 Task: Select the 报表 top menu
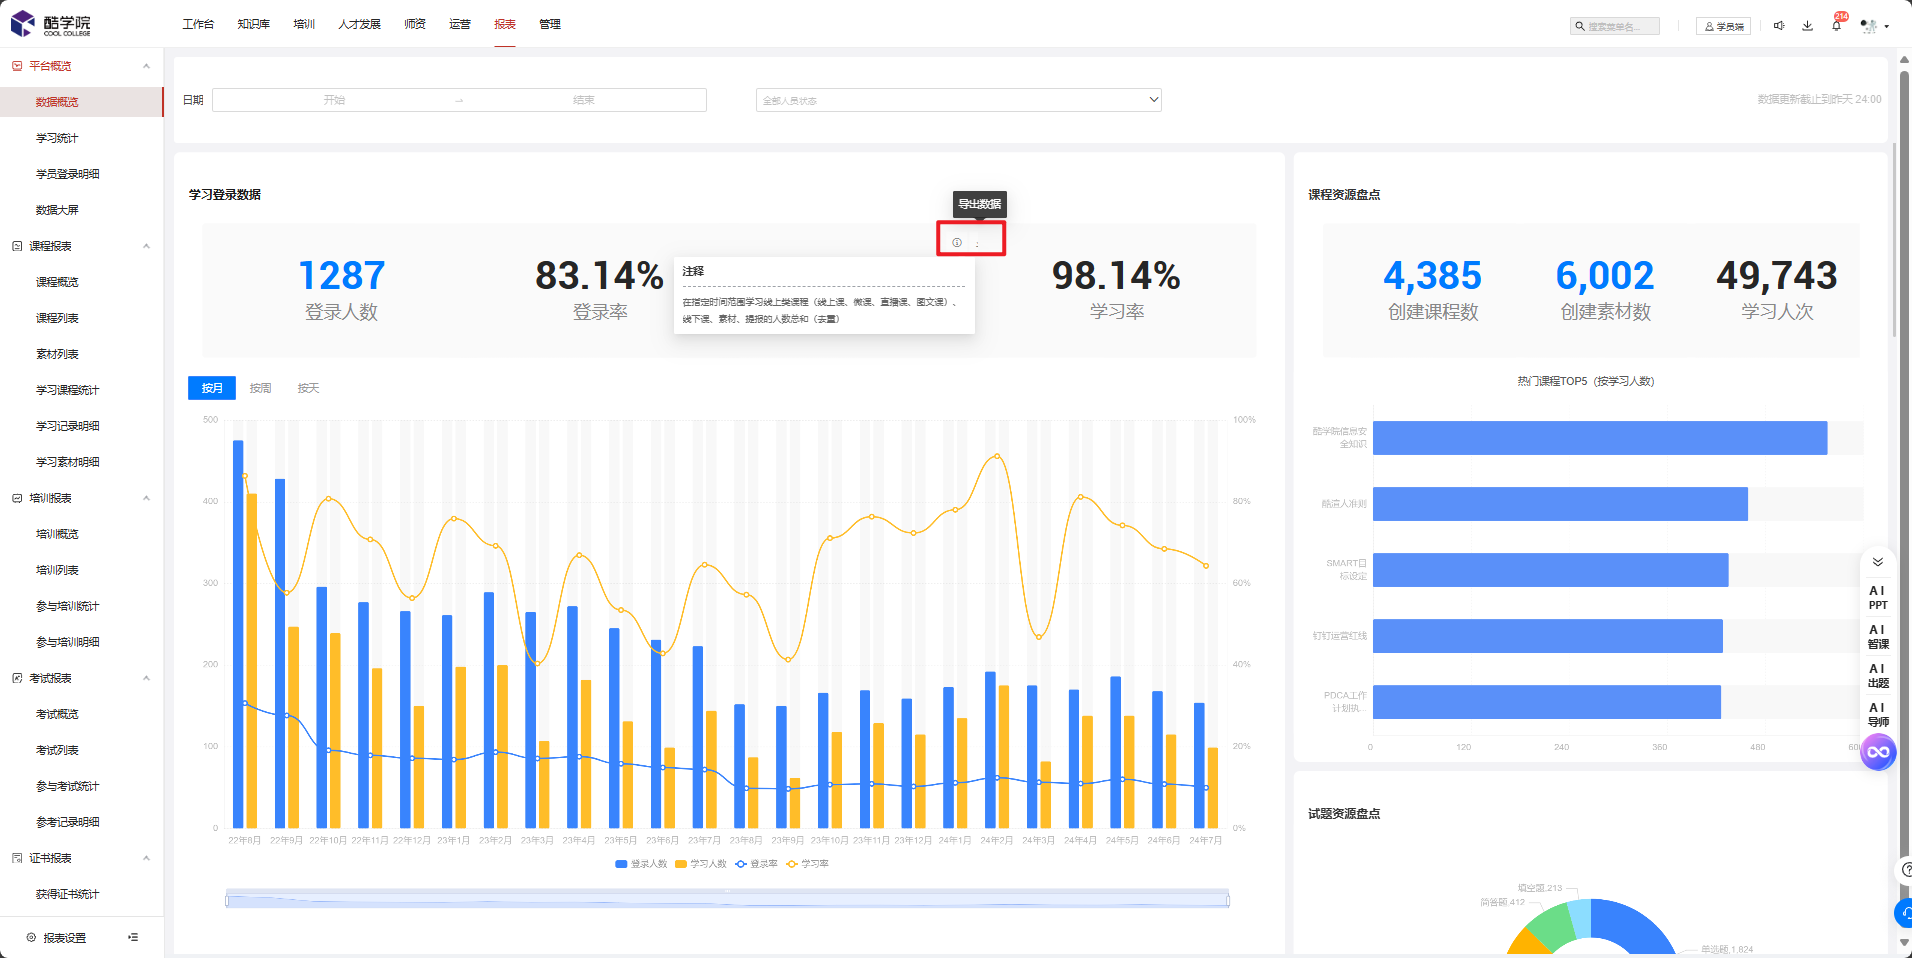click(505, 24)
